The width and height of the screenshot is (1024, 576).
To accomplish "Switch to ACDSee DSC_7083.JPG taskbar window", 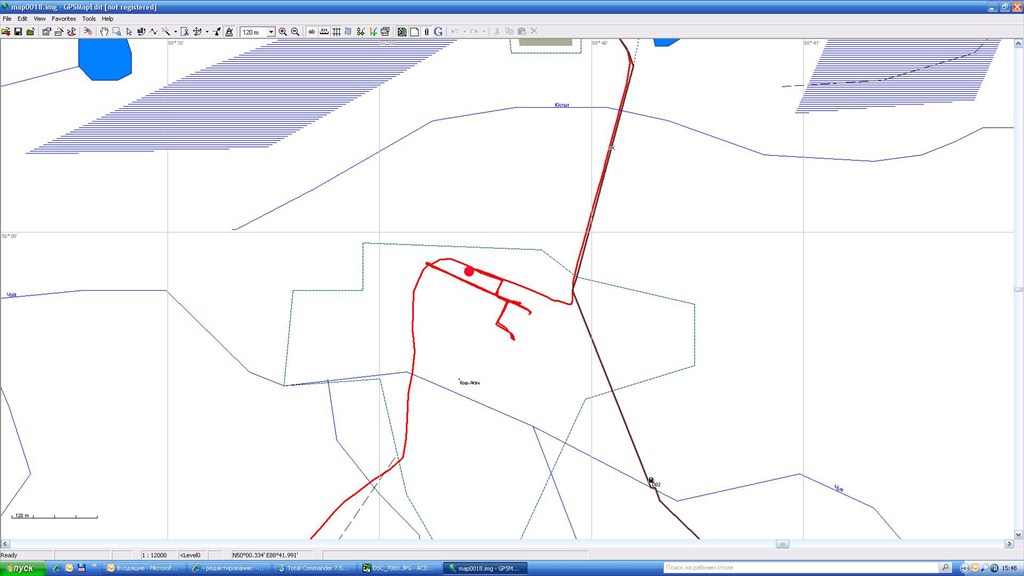I will click(x=401, y=568).
